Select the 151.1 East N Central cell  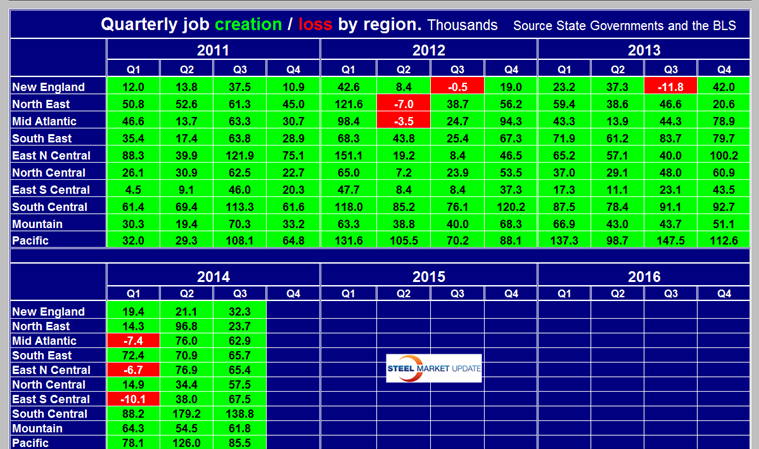(x=348, y=155)
